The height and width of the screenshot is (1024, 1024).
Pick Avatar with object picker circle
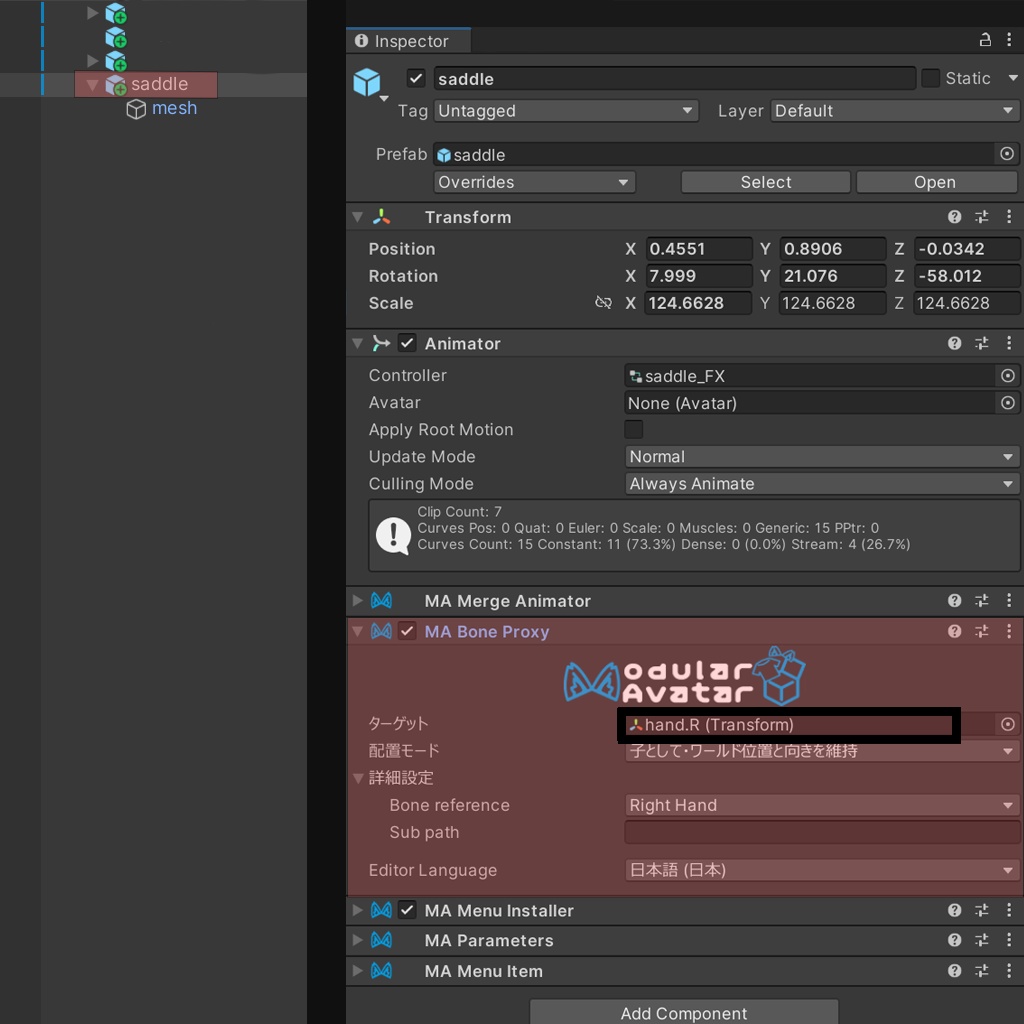click(1008, 403)
